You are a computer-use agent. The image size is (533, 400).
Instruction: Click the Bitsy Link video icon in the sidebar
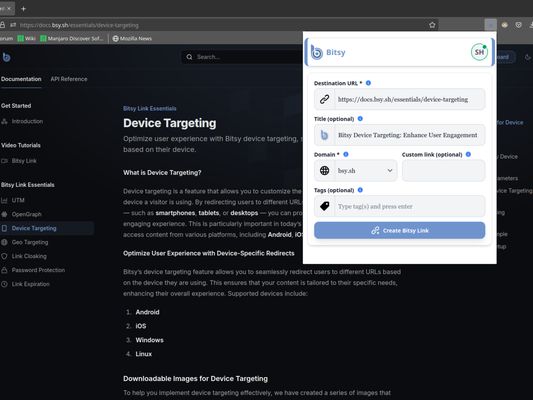point(4,161)
